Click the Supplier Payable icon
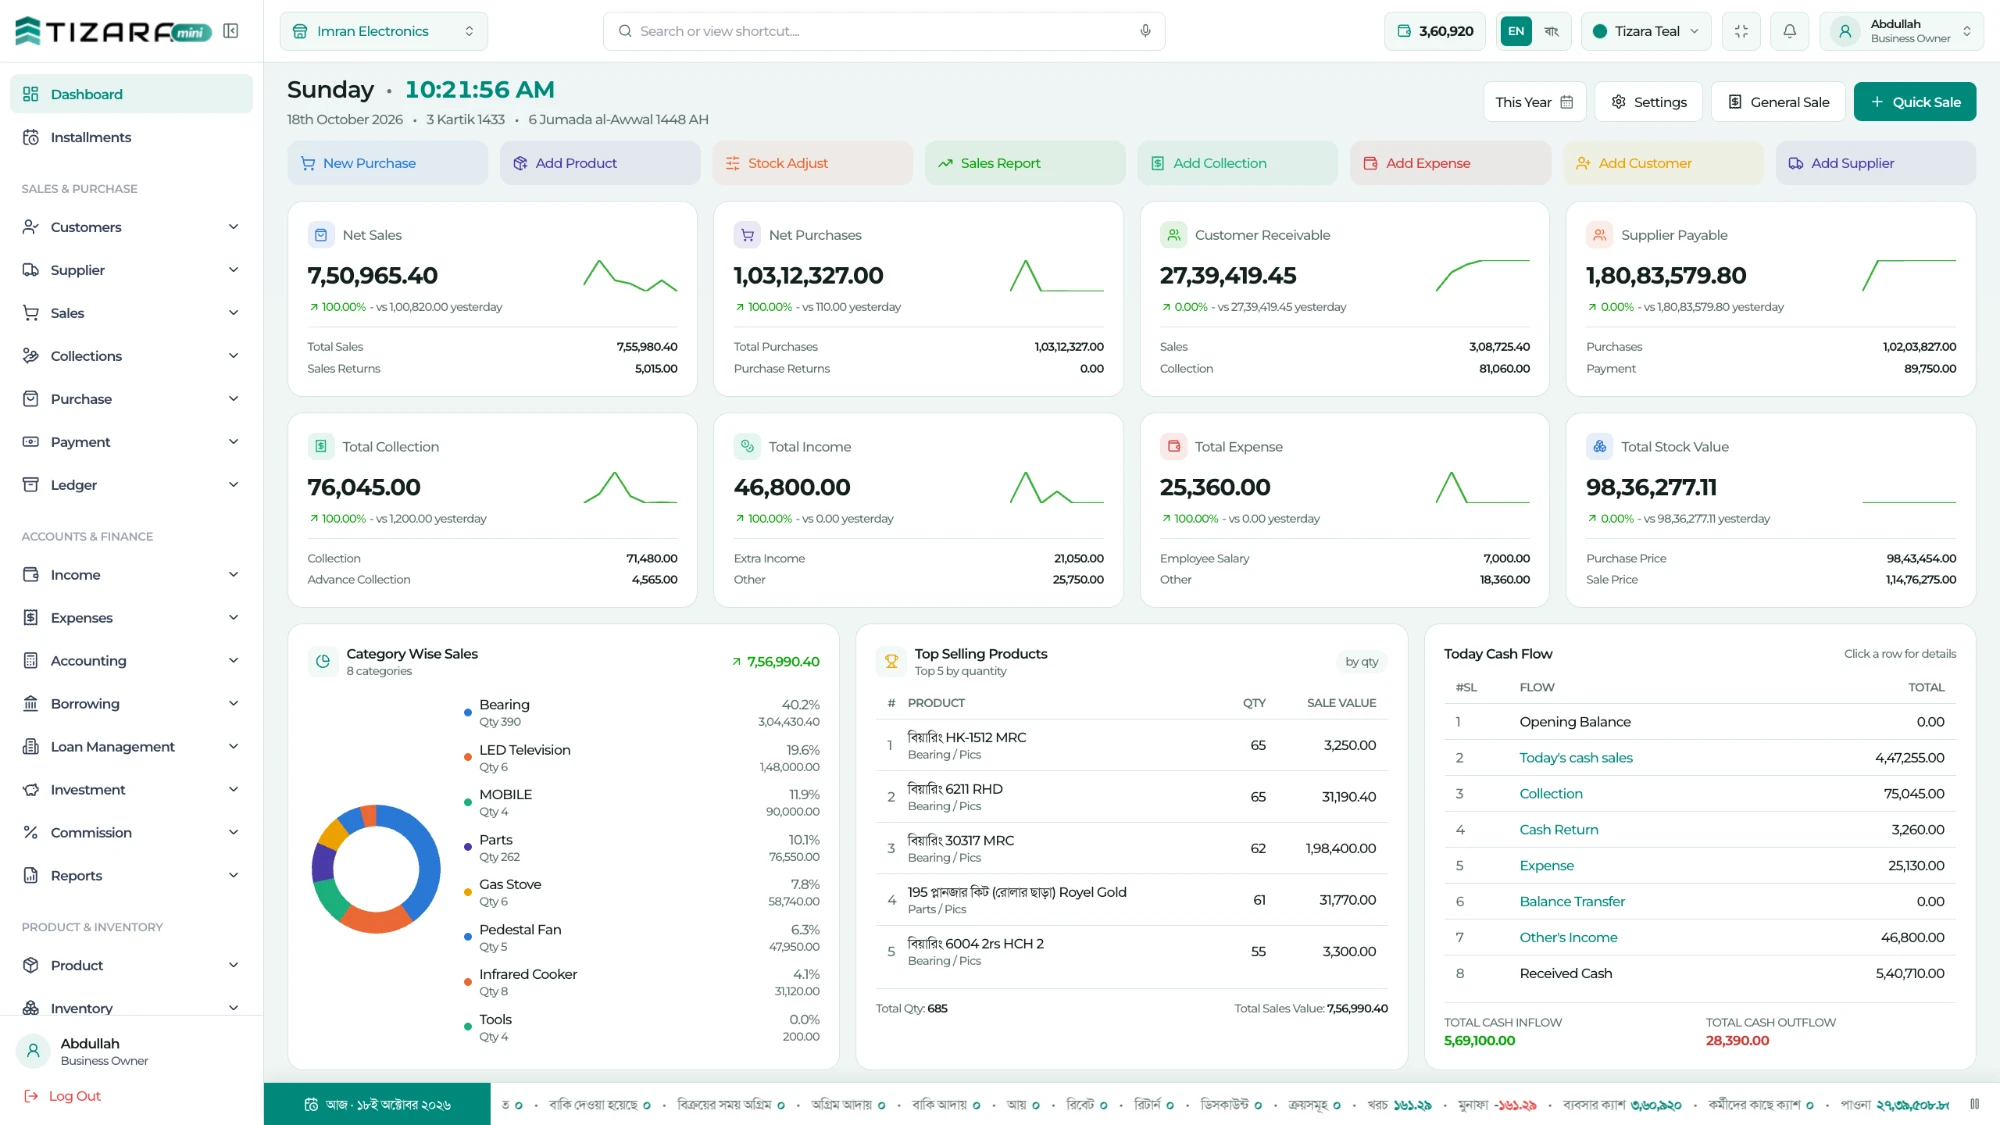 pyautogui.click(x=1599, y=235)
